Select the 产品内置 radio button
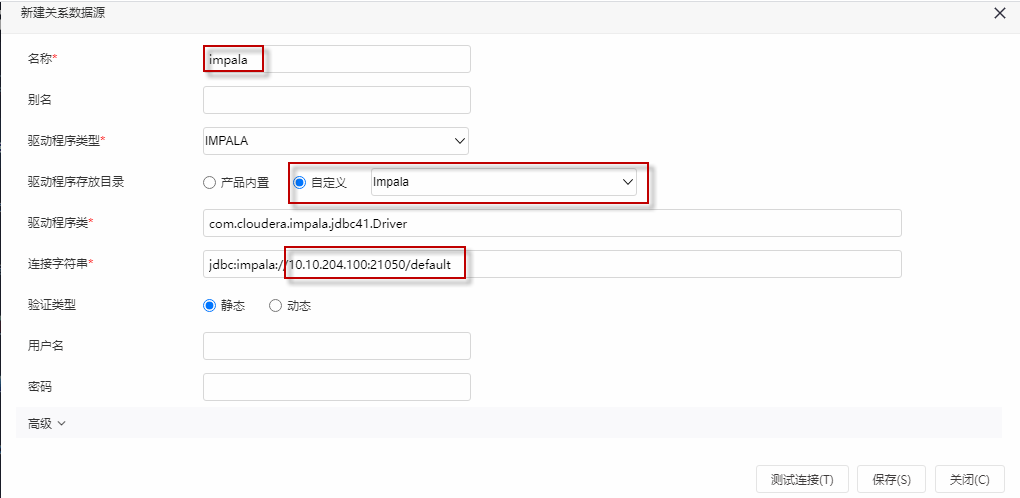This screenshot has width=1020, height=498. pyautogui.click(x=209, y=183)
